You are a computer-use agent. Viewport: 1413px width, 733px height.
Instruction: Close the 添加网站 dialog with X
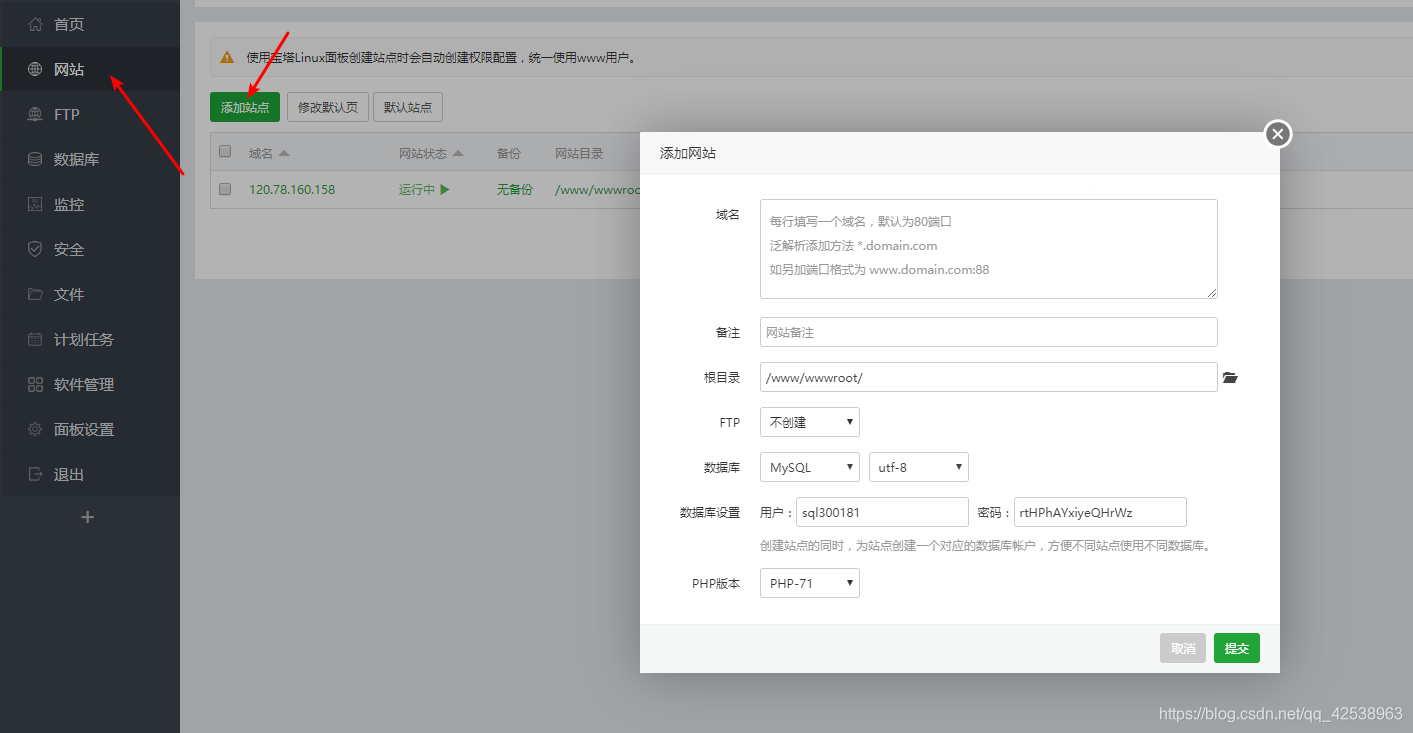(1278, 133)
